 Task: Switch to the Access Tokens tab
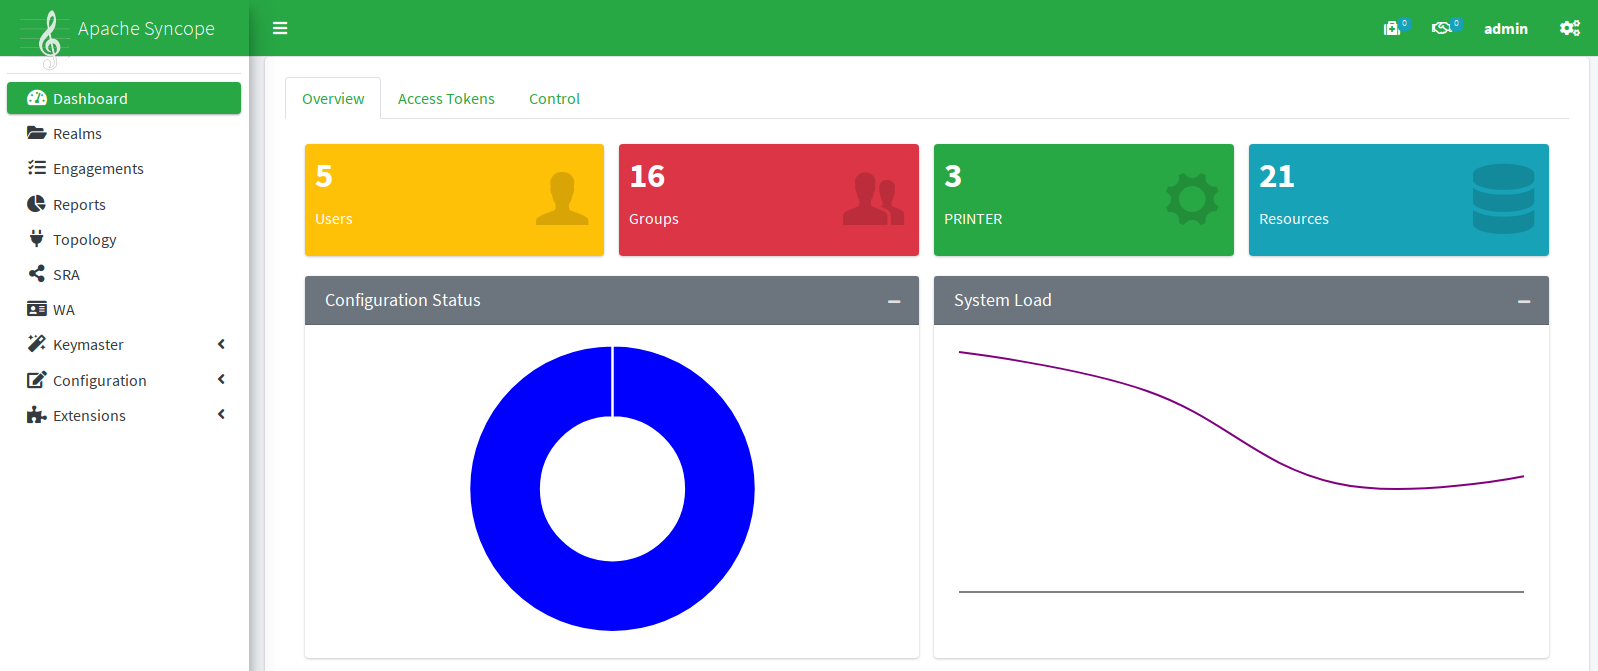click(446, 99)
